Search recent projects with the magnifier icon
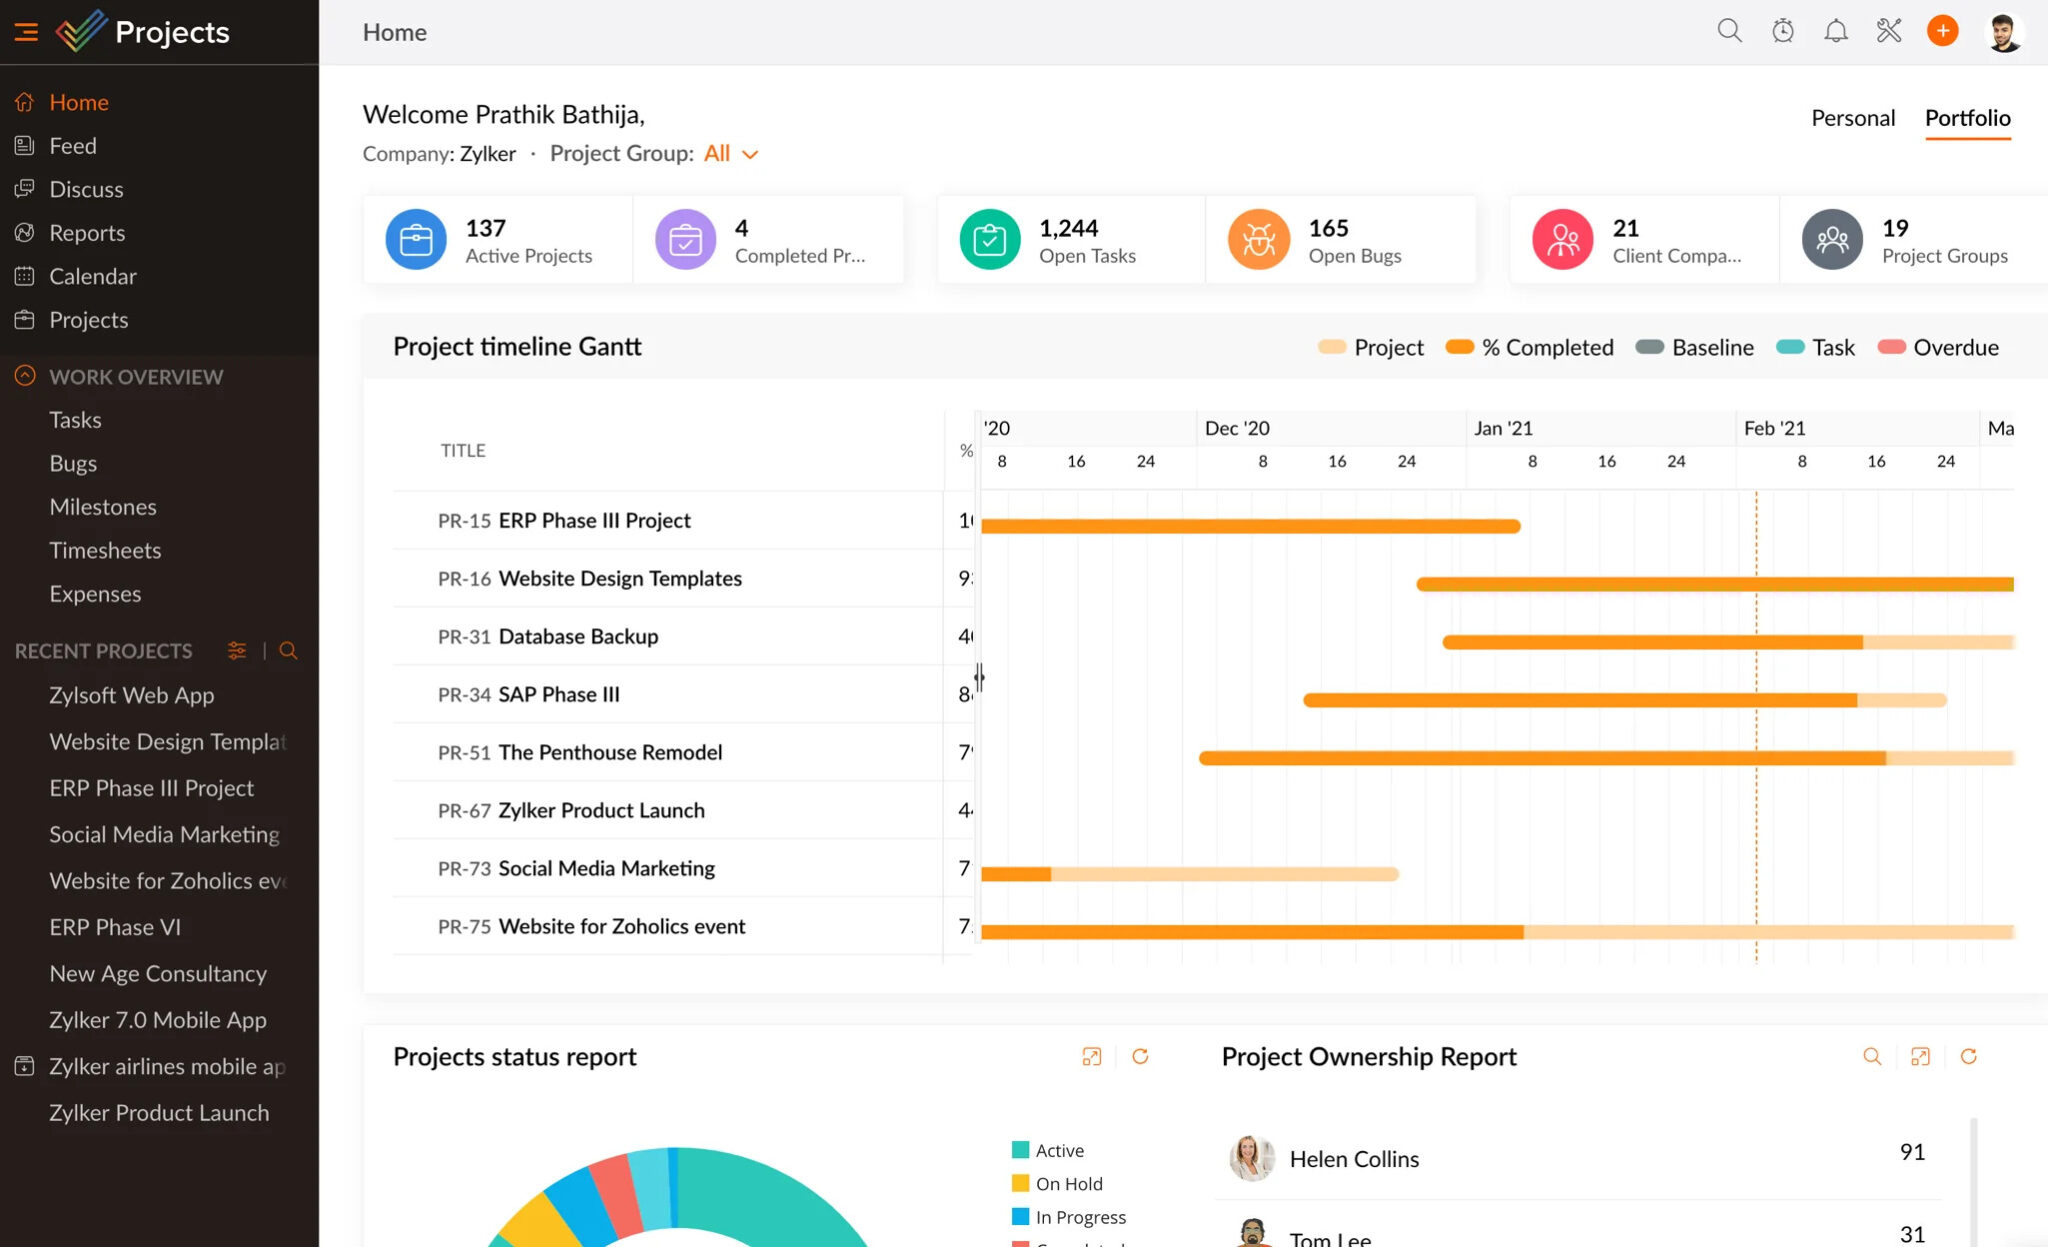This screenshot has width=2048, height=1247. click(288, 650)
